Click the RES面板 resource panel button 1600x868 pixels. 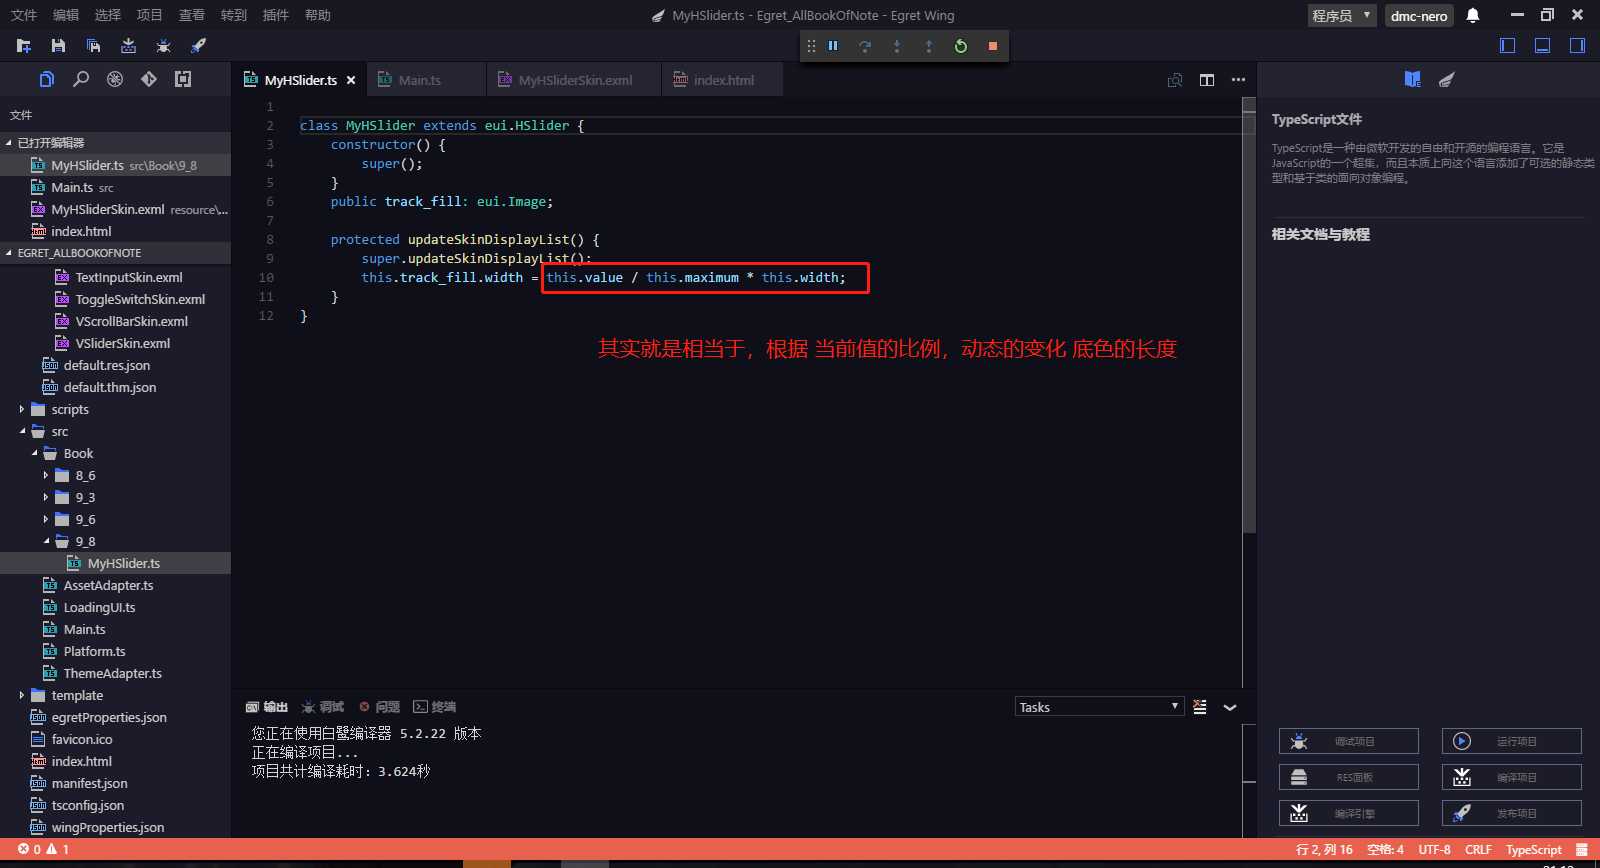[x=1348, y=777]
